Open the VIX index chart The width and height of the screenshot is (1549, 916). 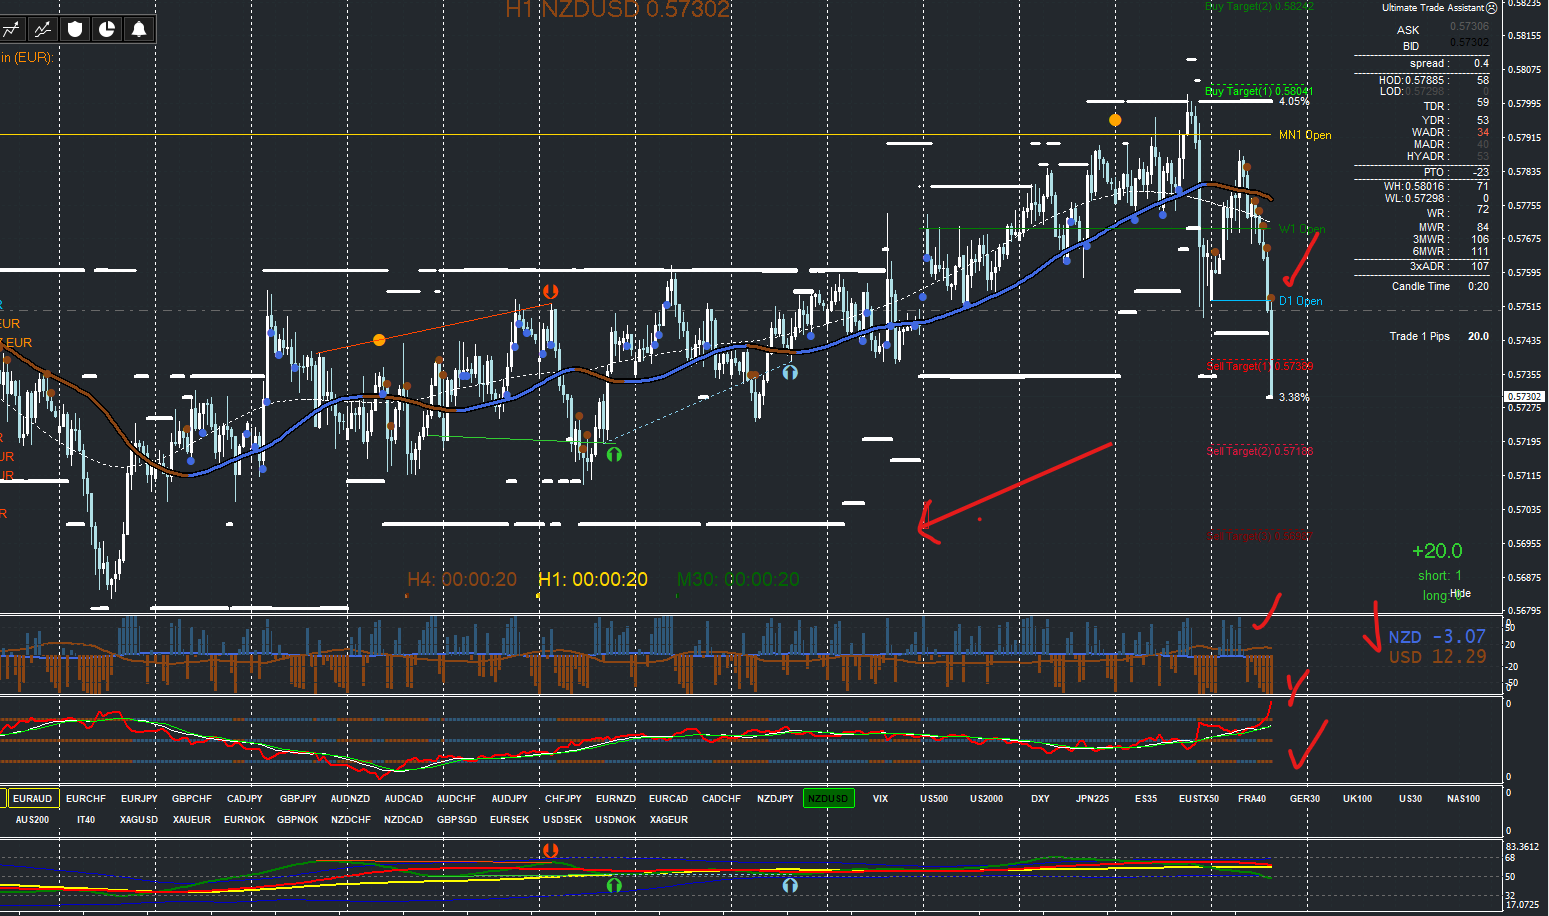coord(881,798)
